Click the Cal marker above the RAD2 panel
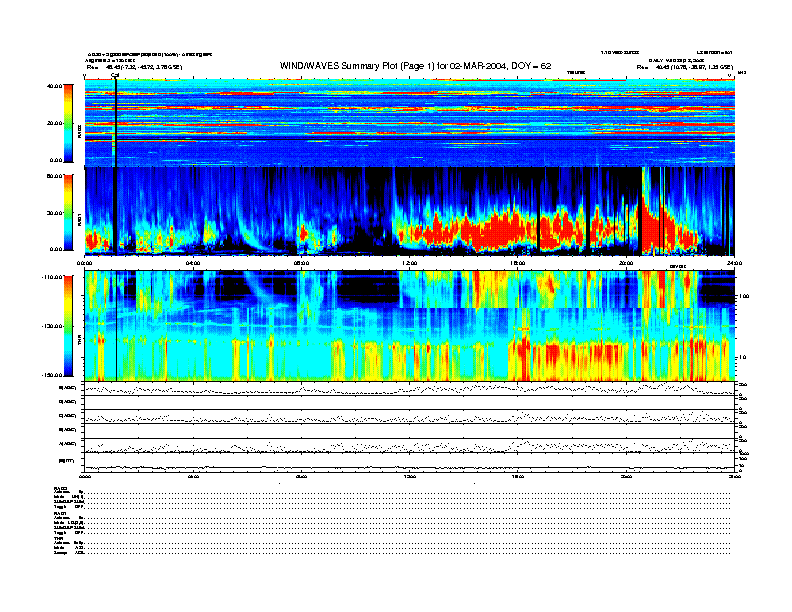 pos(115,75)
